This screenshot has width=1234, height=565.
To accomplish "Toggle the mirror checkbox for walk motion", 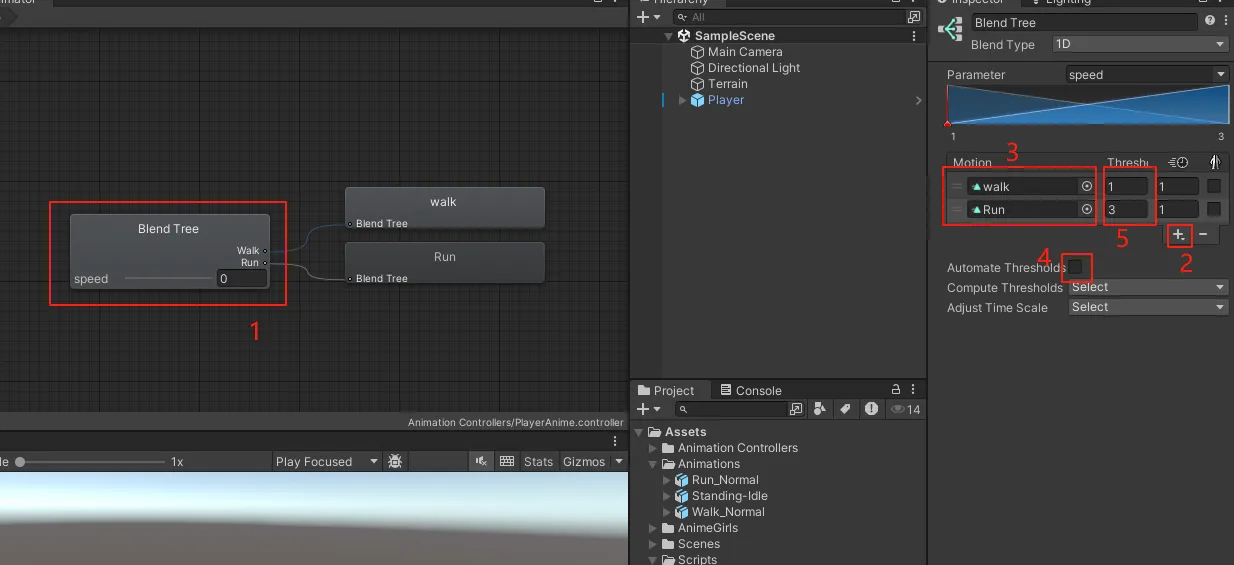I will point(1213,186).
